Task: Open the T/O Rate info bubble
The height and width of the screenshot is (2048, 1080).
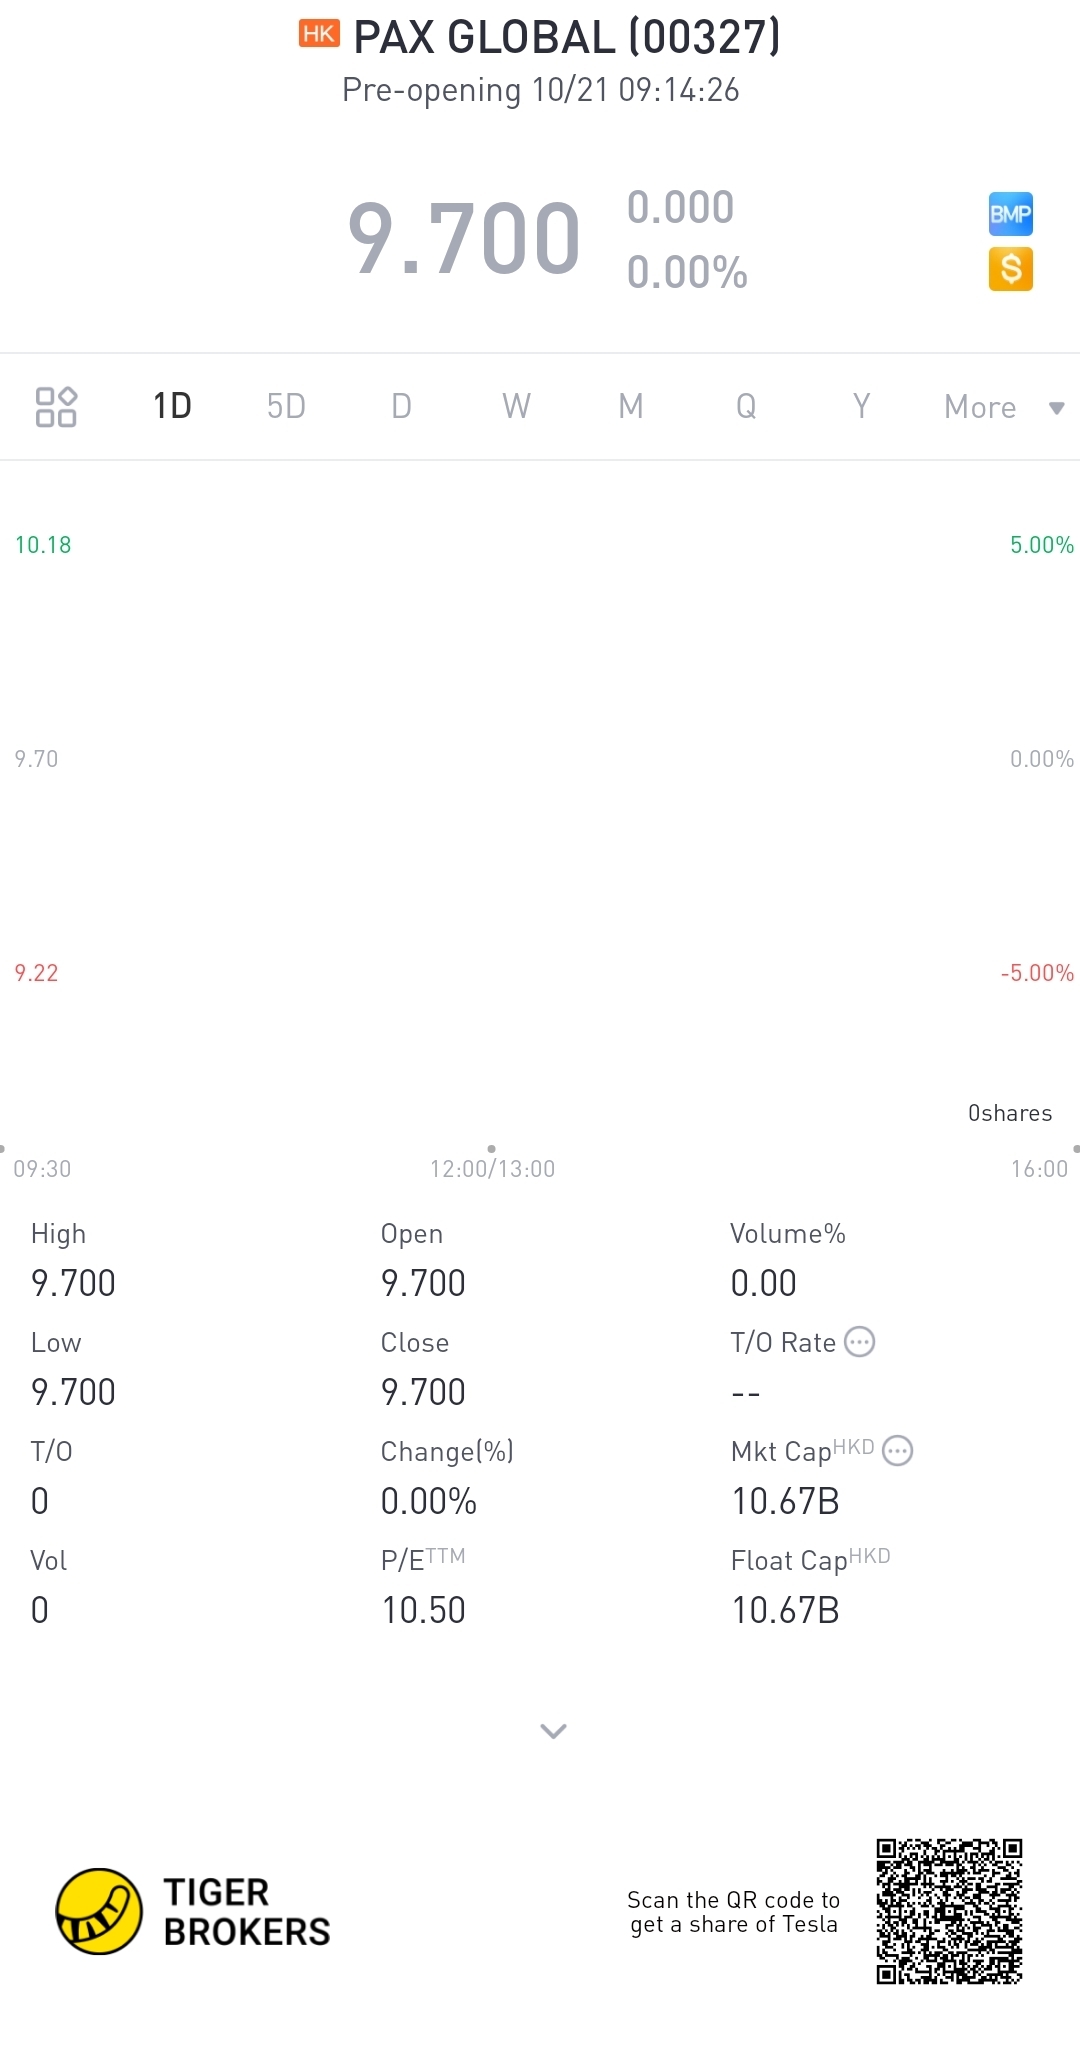Action: point(860,1342)
